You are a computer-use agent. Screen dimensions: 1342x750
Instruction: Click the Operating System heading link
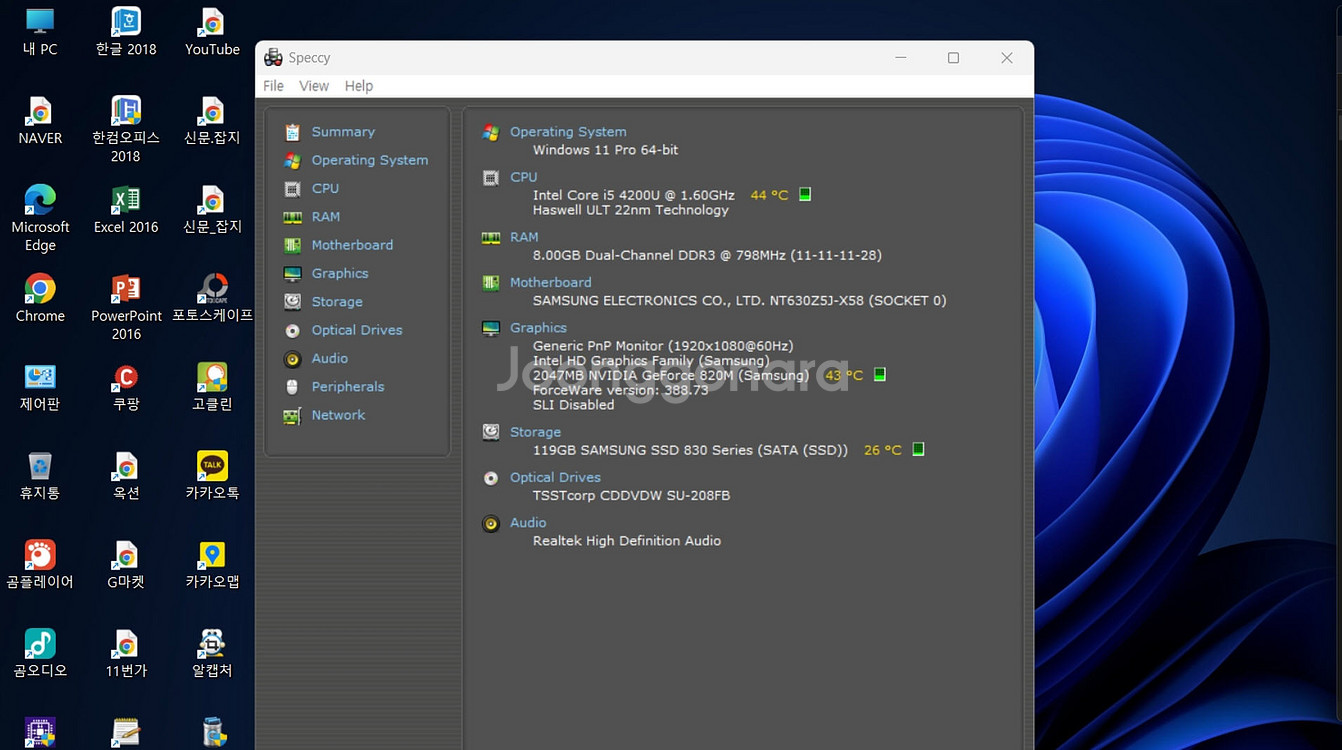568,132
